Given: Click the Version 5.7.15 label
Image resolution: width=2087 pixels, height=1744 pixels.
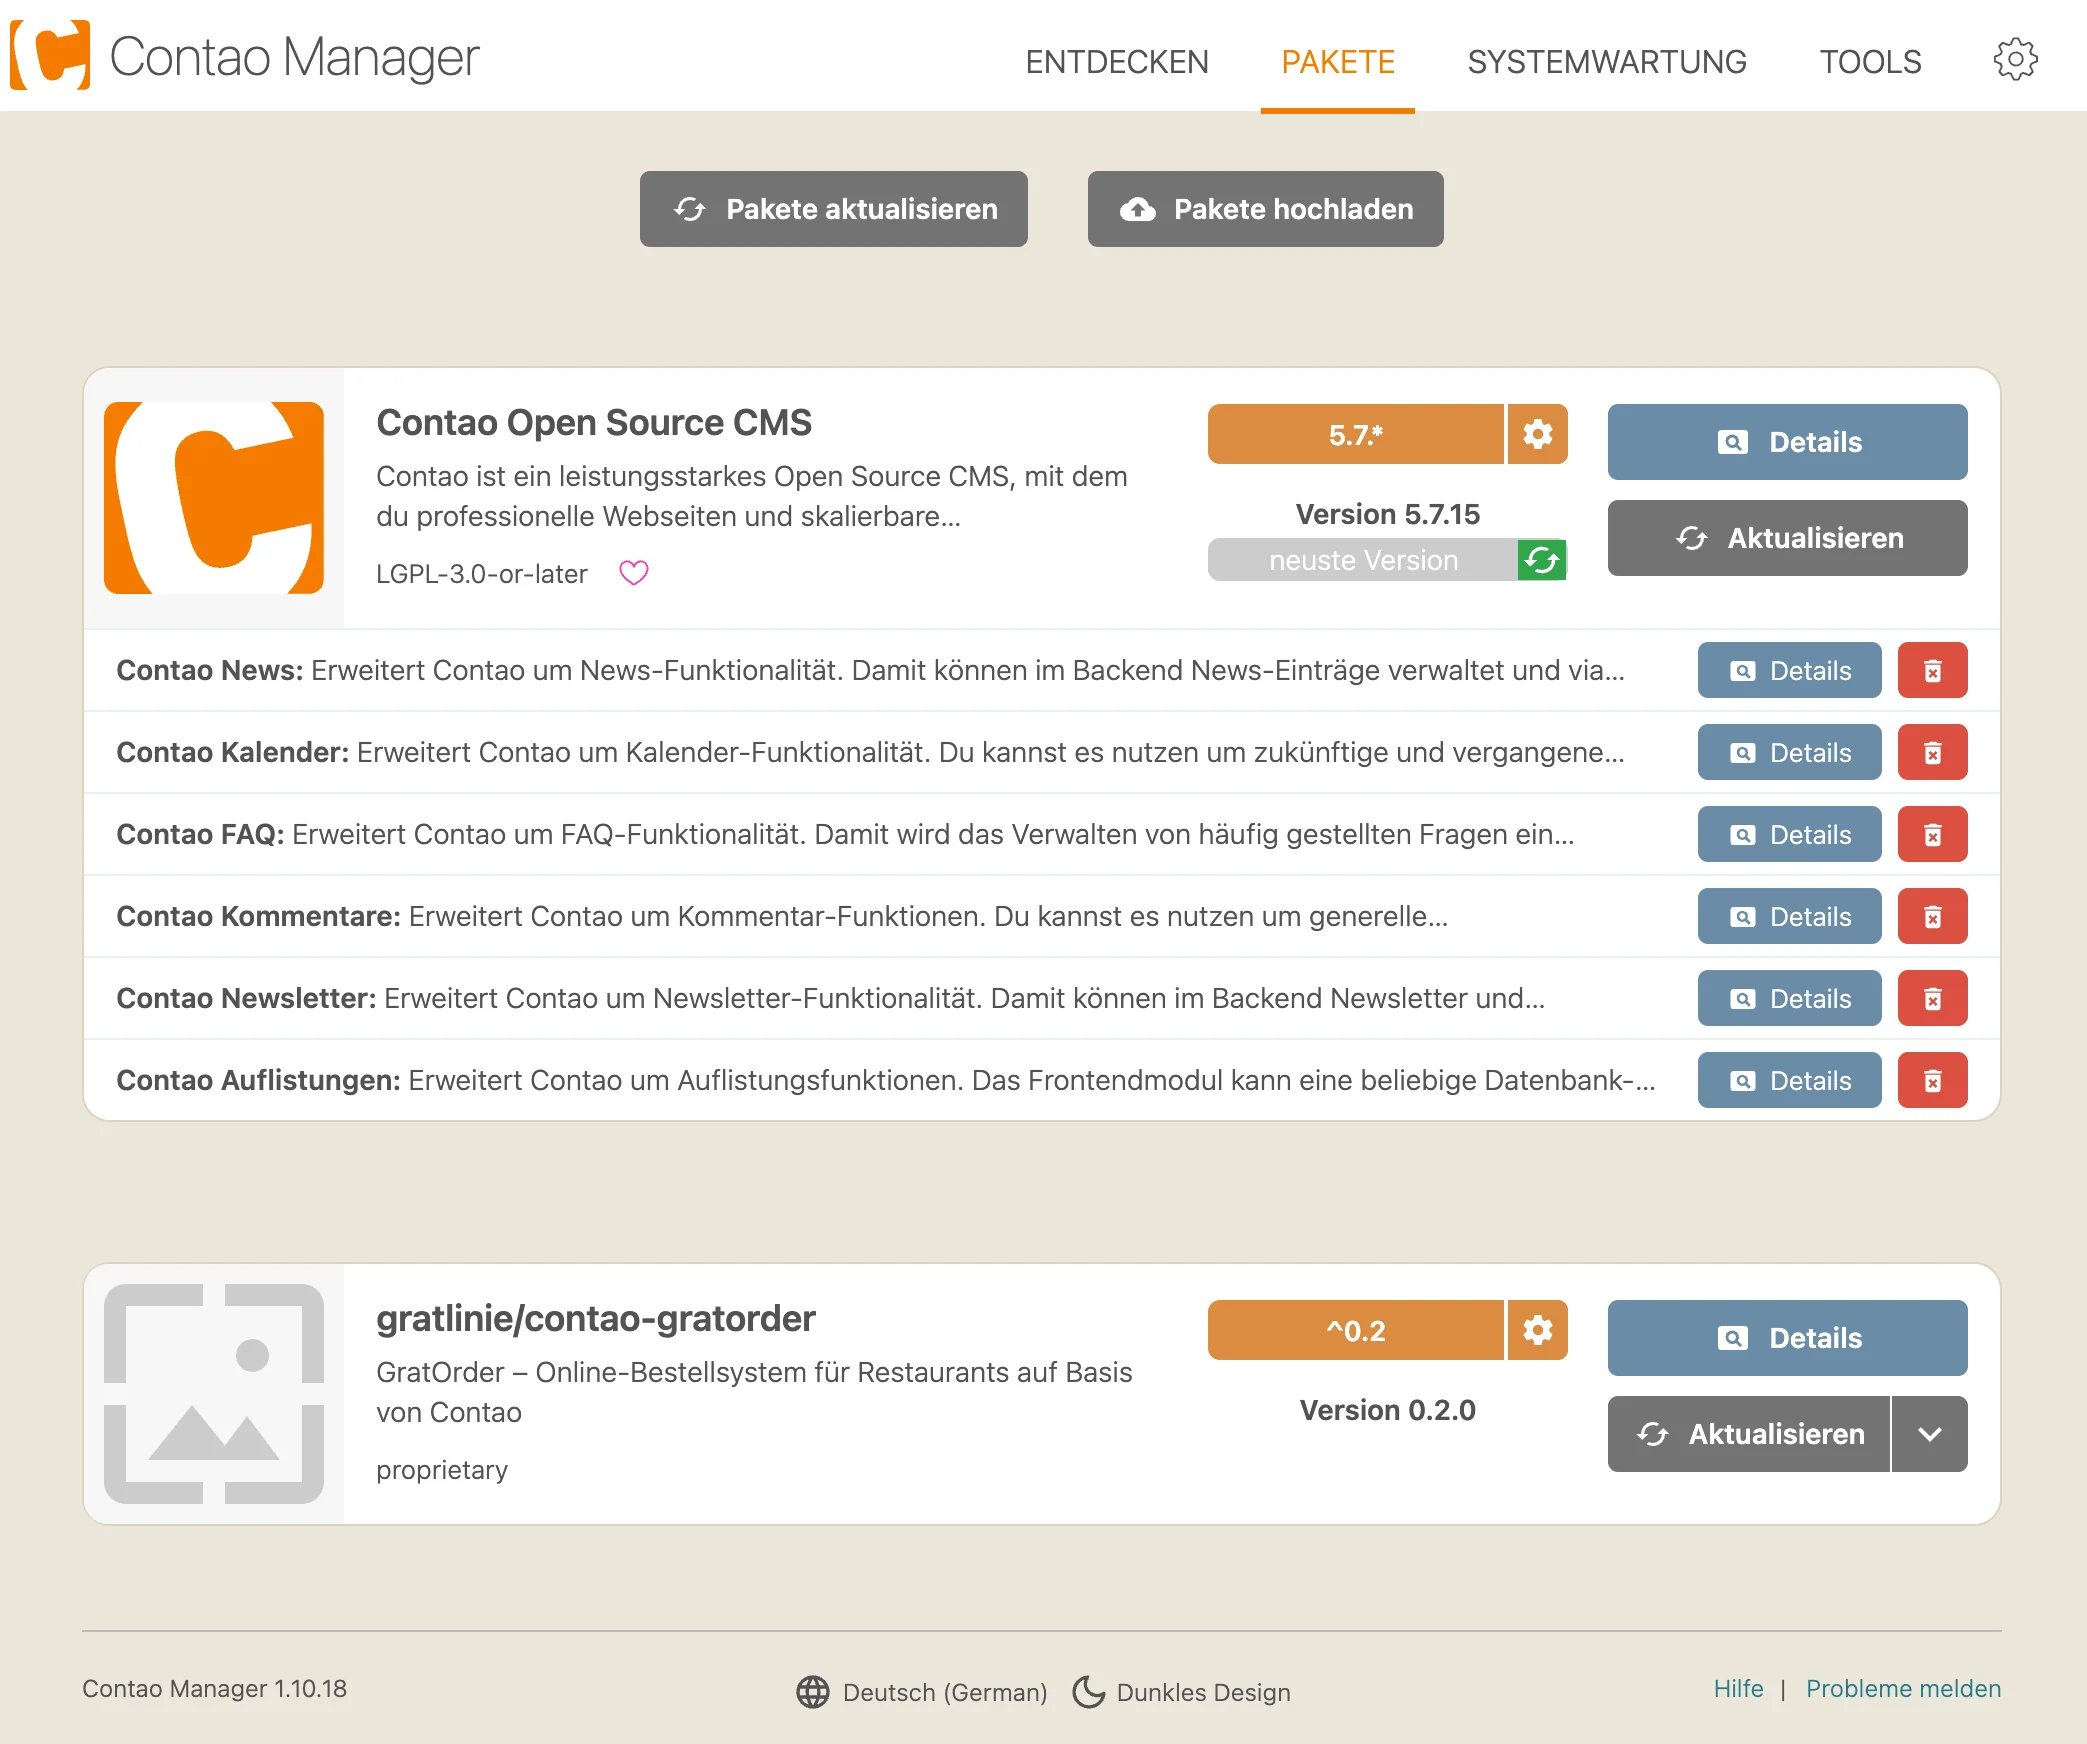Looking at the screenshot, I should pos(1388,514).
